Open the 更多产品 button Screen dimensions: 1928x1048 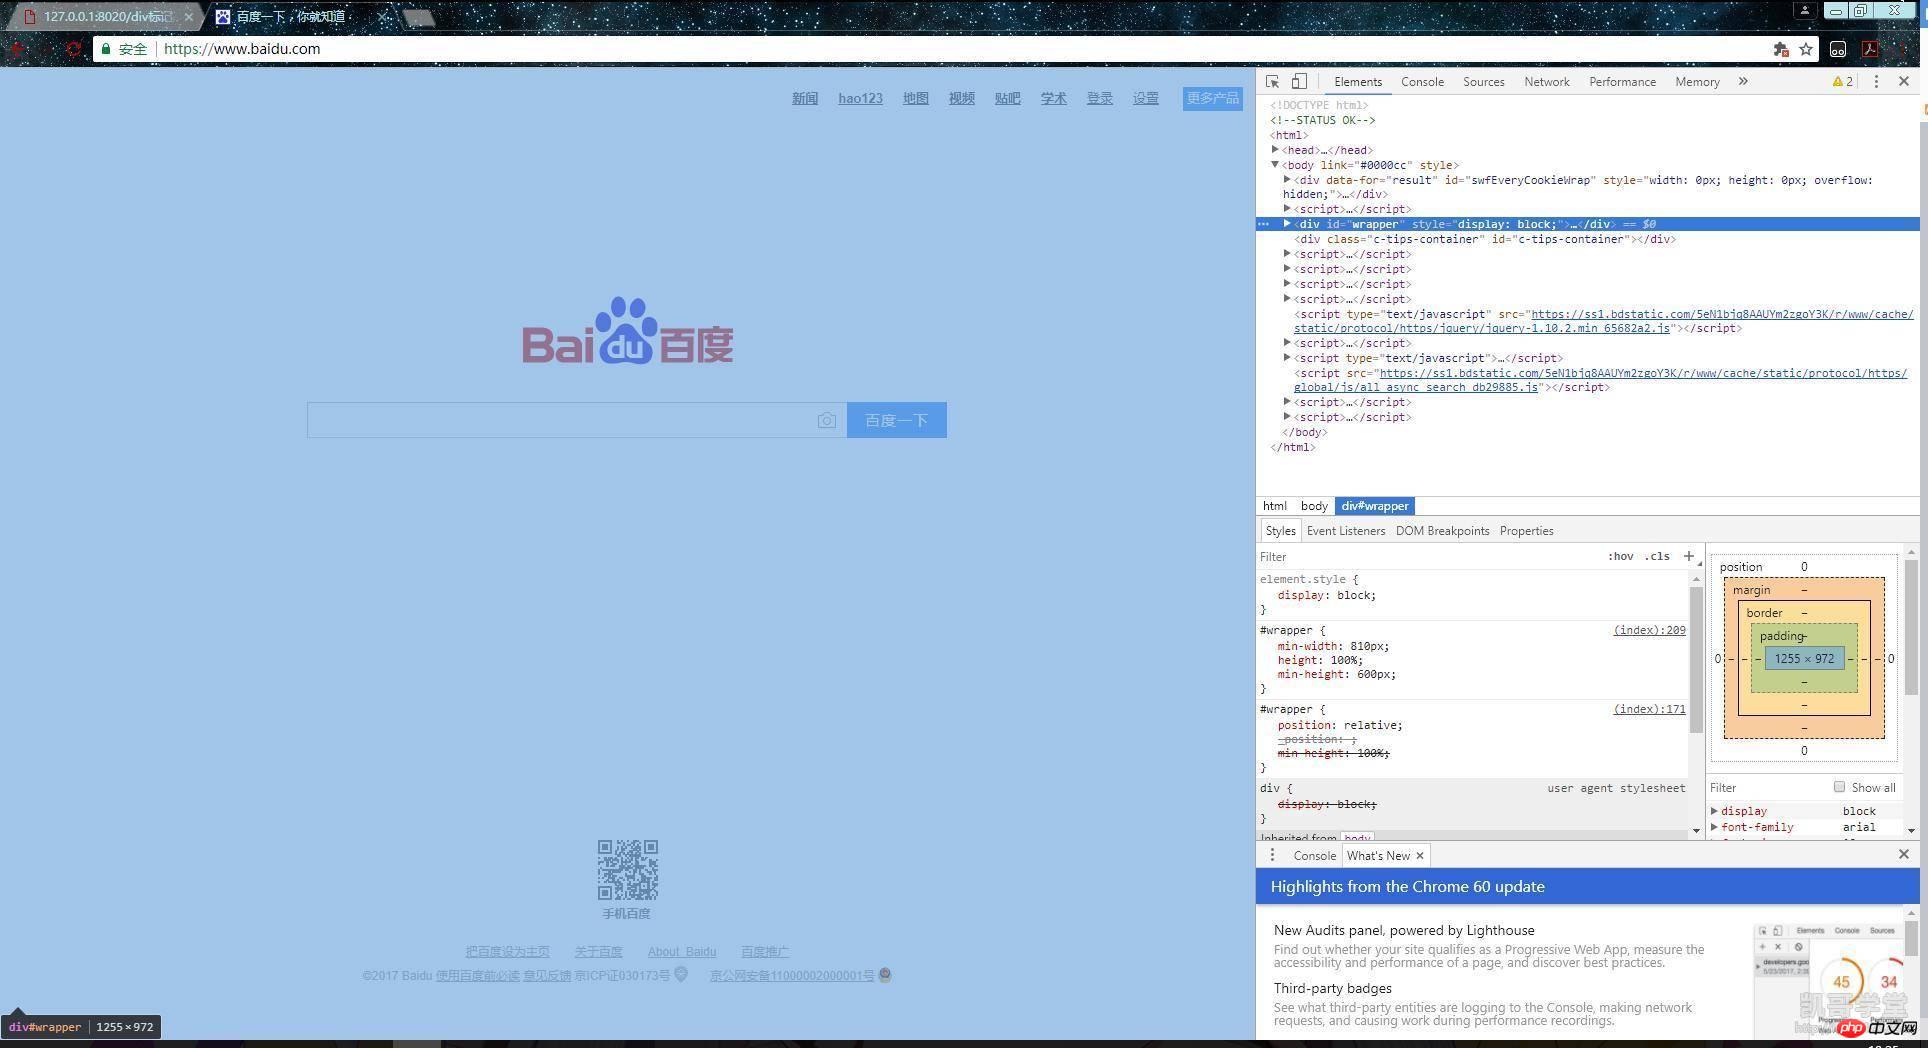pos(1213,98)
